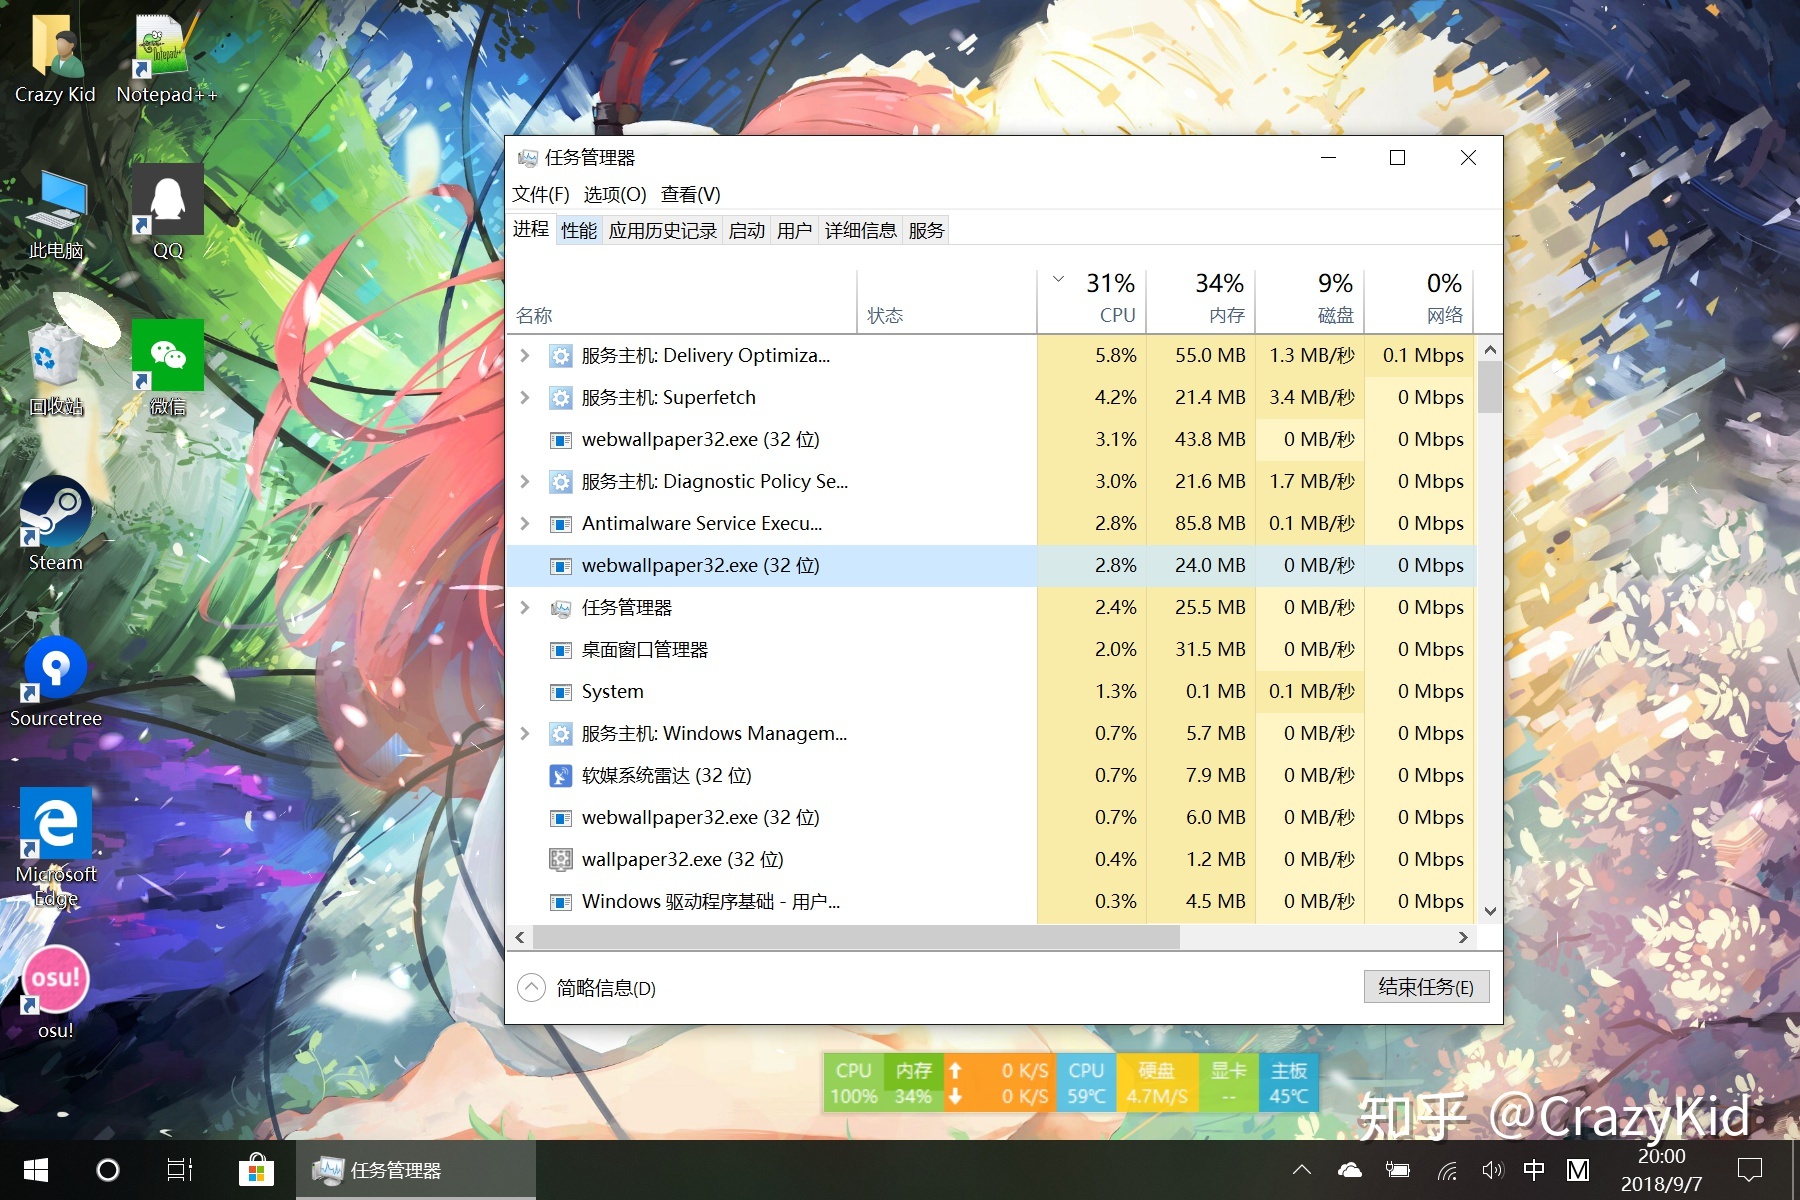The height and width of the screenshot is (1200, 1800).
Task: Open the 选项(O) menu
Action: (614, 194)
